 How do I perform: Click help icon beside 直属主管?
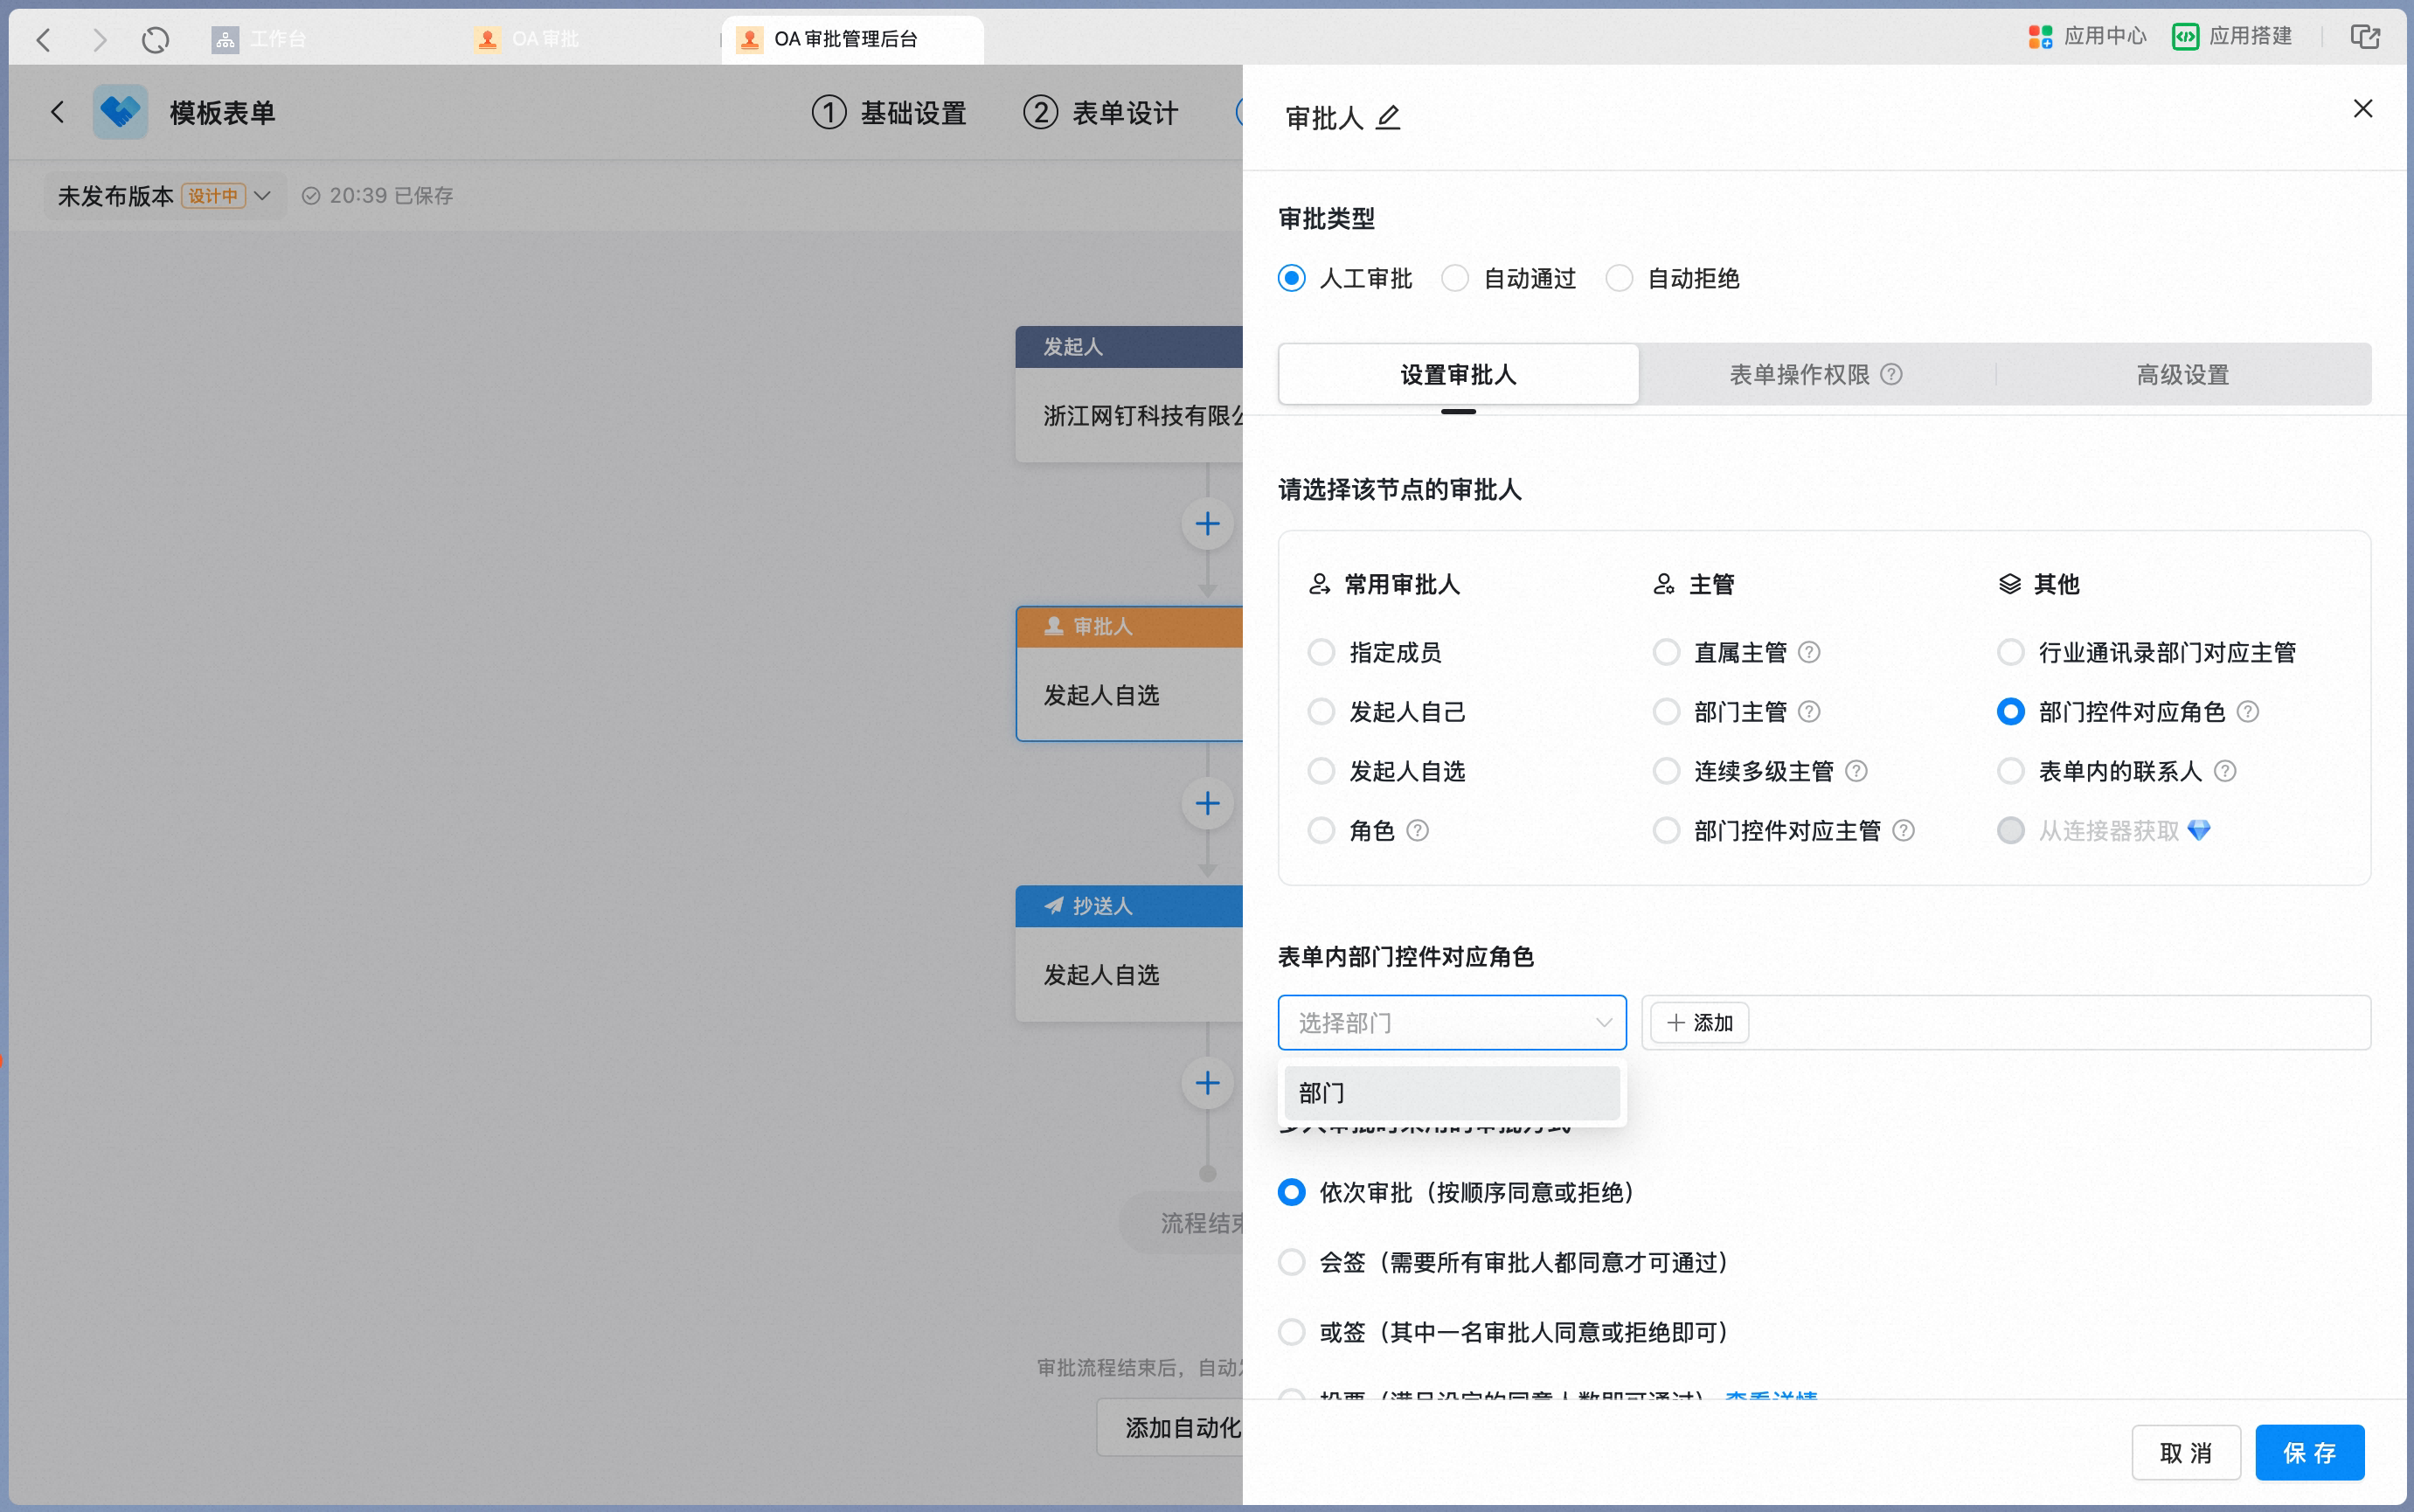coord(1809,652)
